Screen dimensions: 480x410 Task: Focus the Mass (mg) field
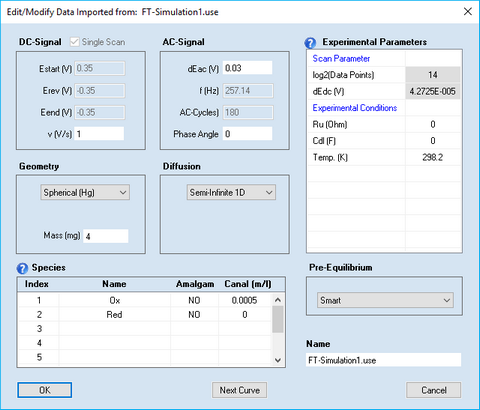coord(106,236)
